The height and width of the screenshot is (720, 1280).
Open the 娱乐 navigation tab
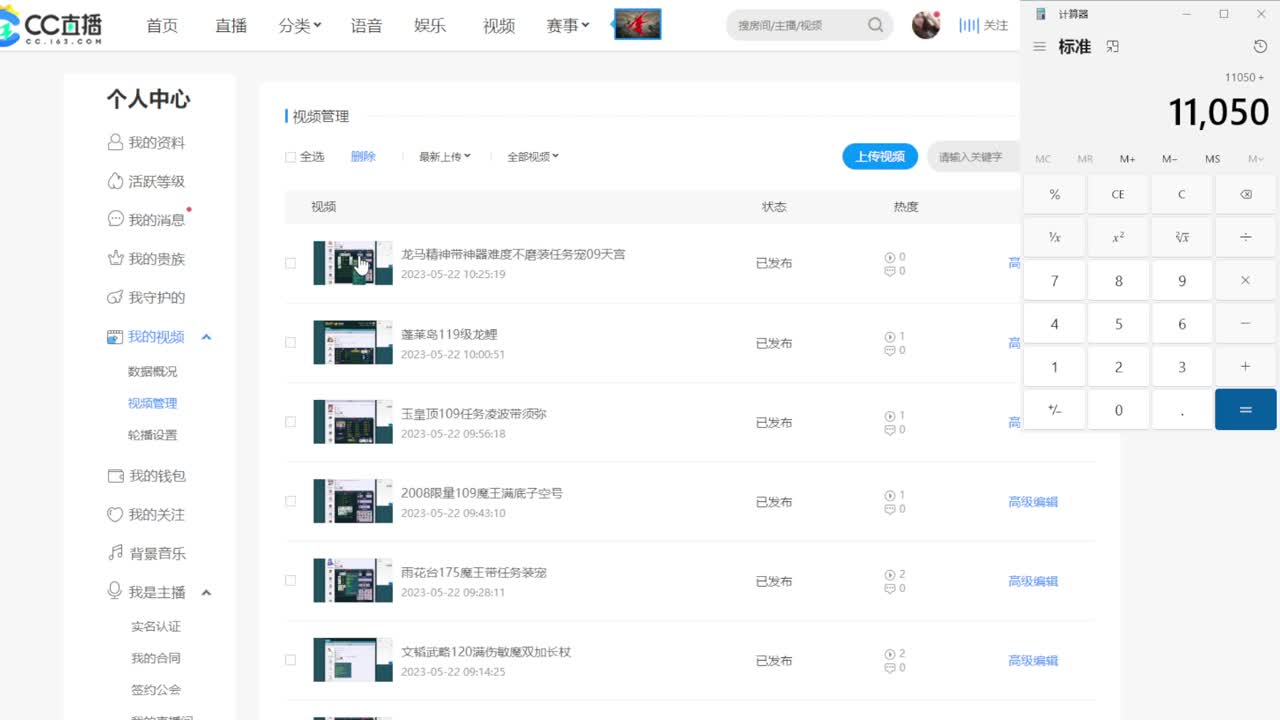click(x=430, y=26)
